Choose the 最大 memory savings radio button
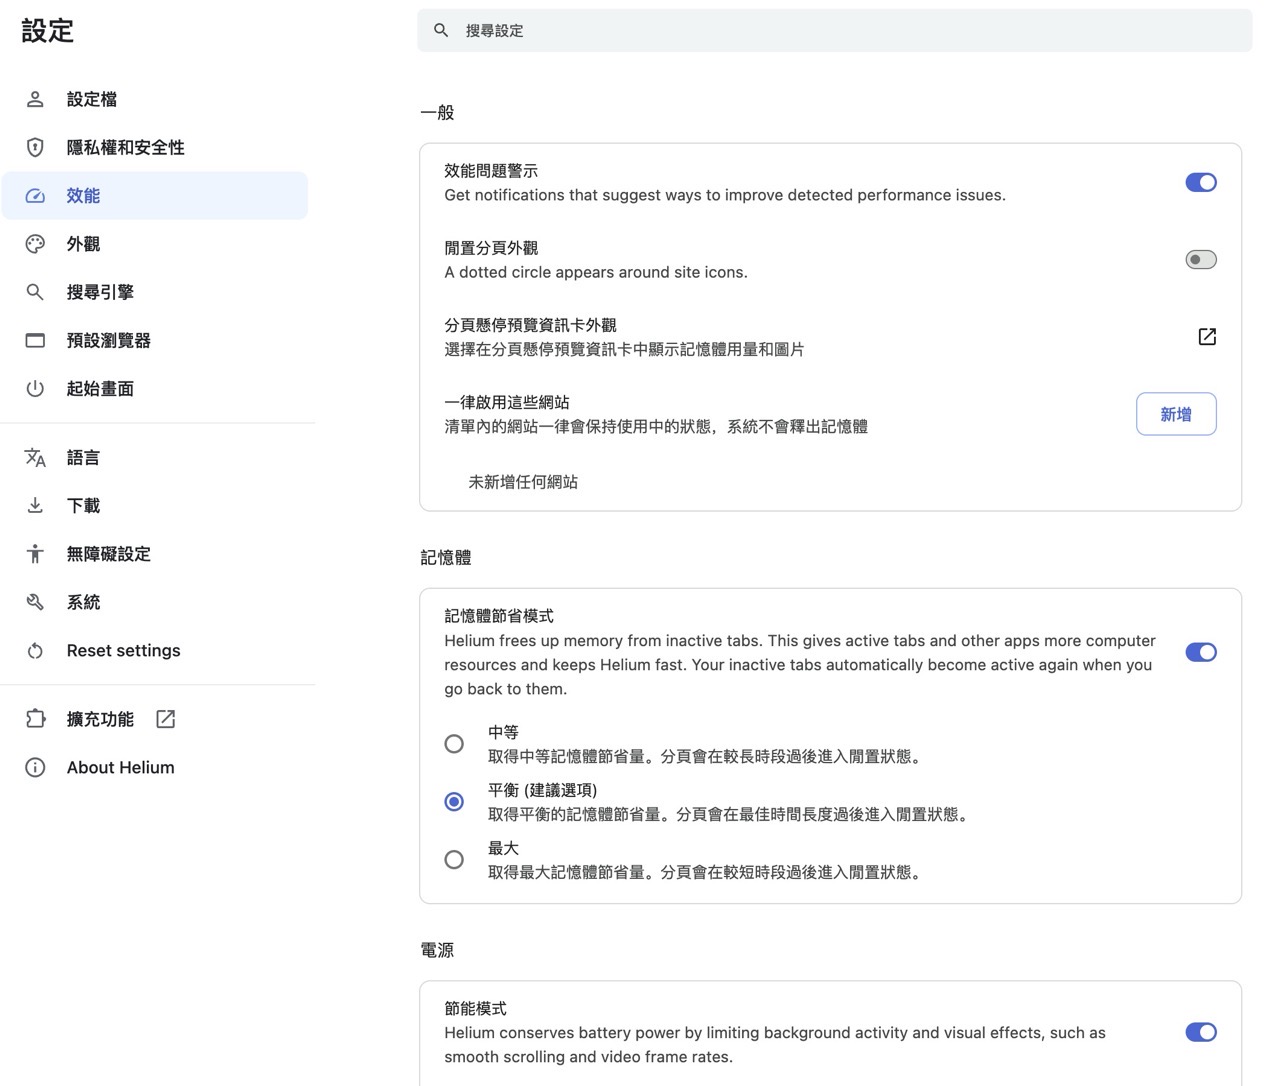 454,860
